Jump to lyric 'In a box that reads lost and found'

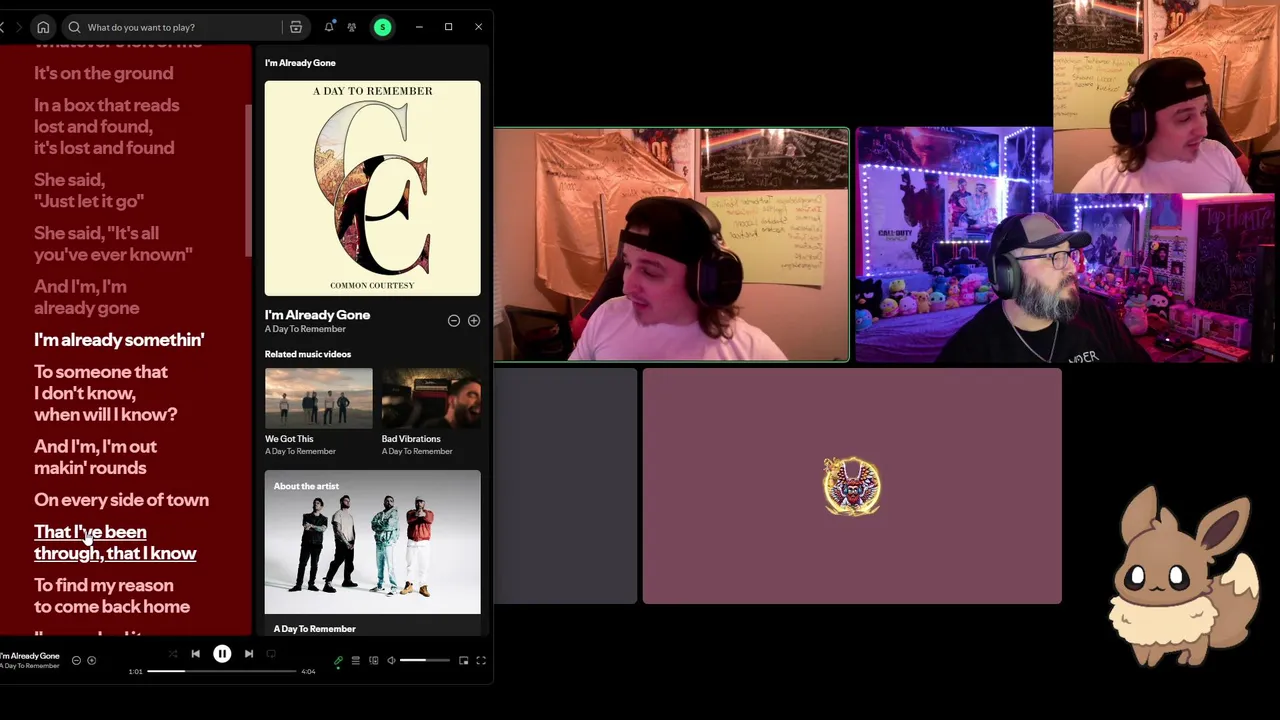[x=107, y=126]
